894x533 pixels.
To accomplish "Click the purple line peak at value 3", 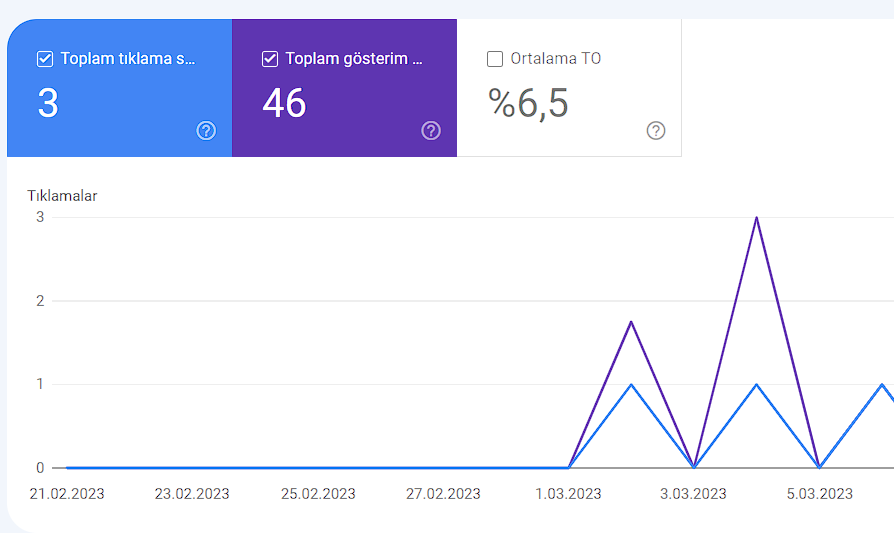I will click(x=757, y=218).
